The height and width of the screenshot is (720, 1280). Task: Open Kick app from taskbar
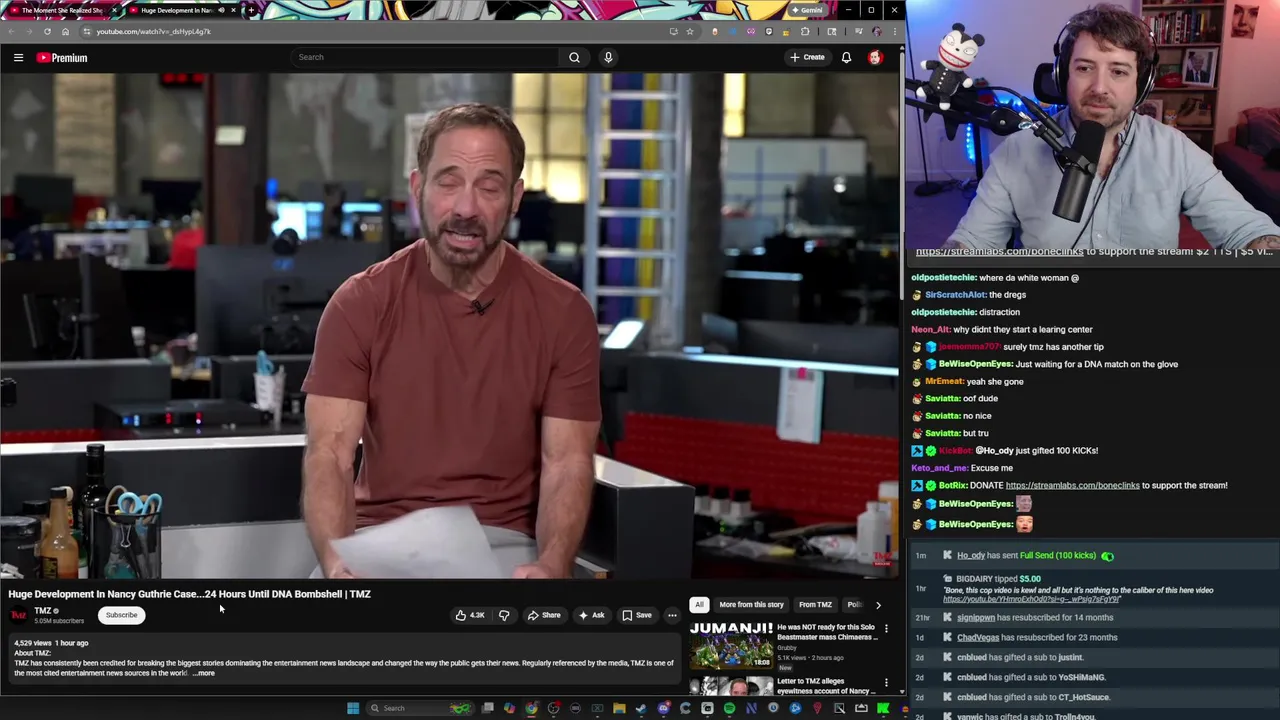(x=882, y=708)
